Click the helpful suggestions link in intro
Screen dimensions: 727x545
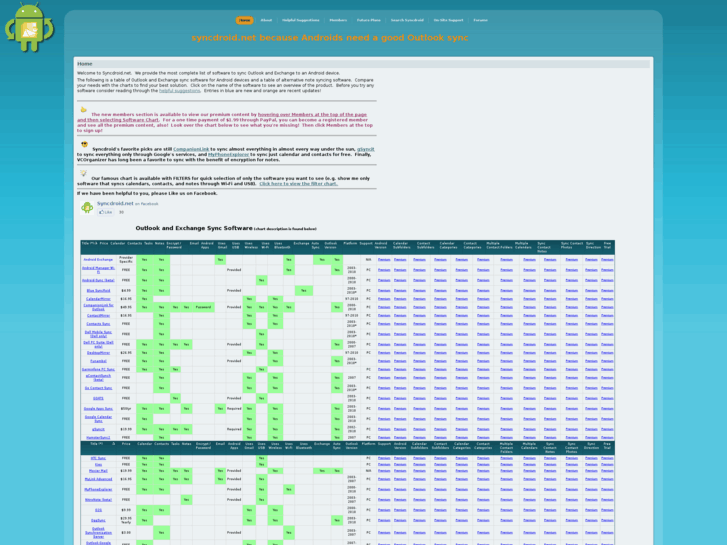tap(179, 91)
